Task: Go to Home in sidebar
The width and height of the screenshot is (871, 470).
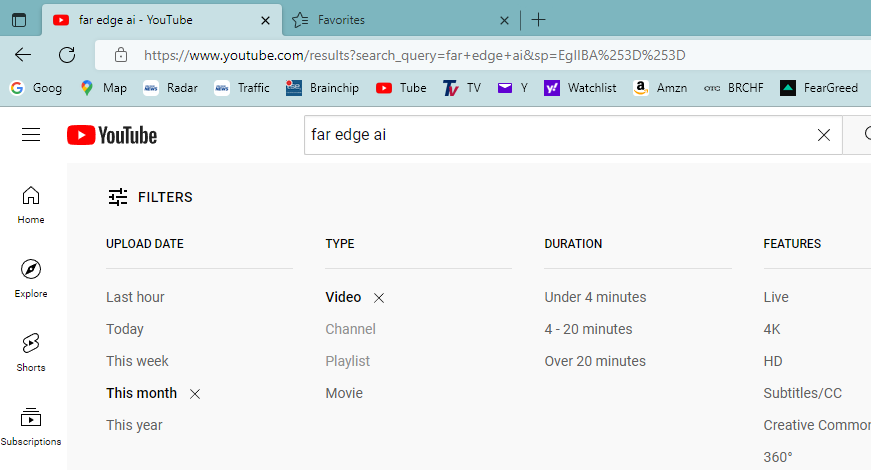Action: coord(31,205)
